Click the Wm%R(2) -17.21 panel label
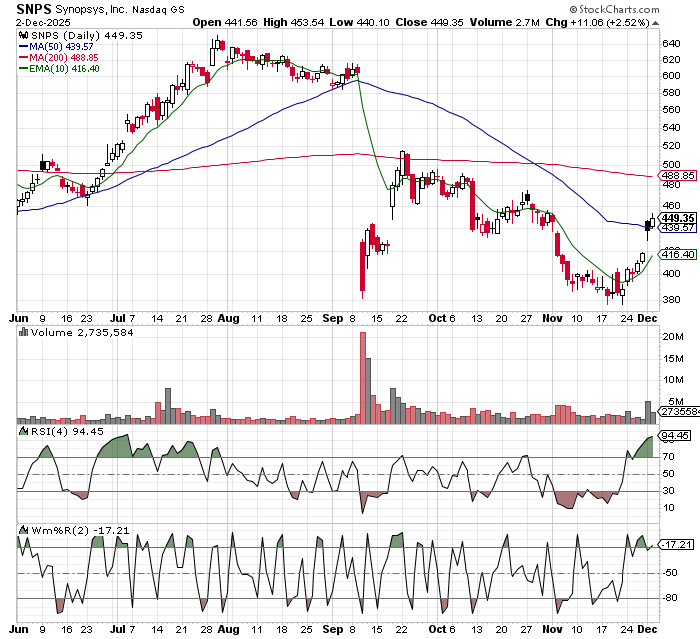700x639 pixels. pyautogui.click(x=80, y=531)
